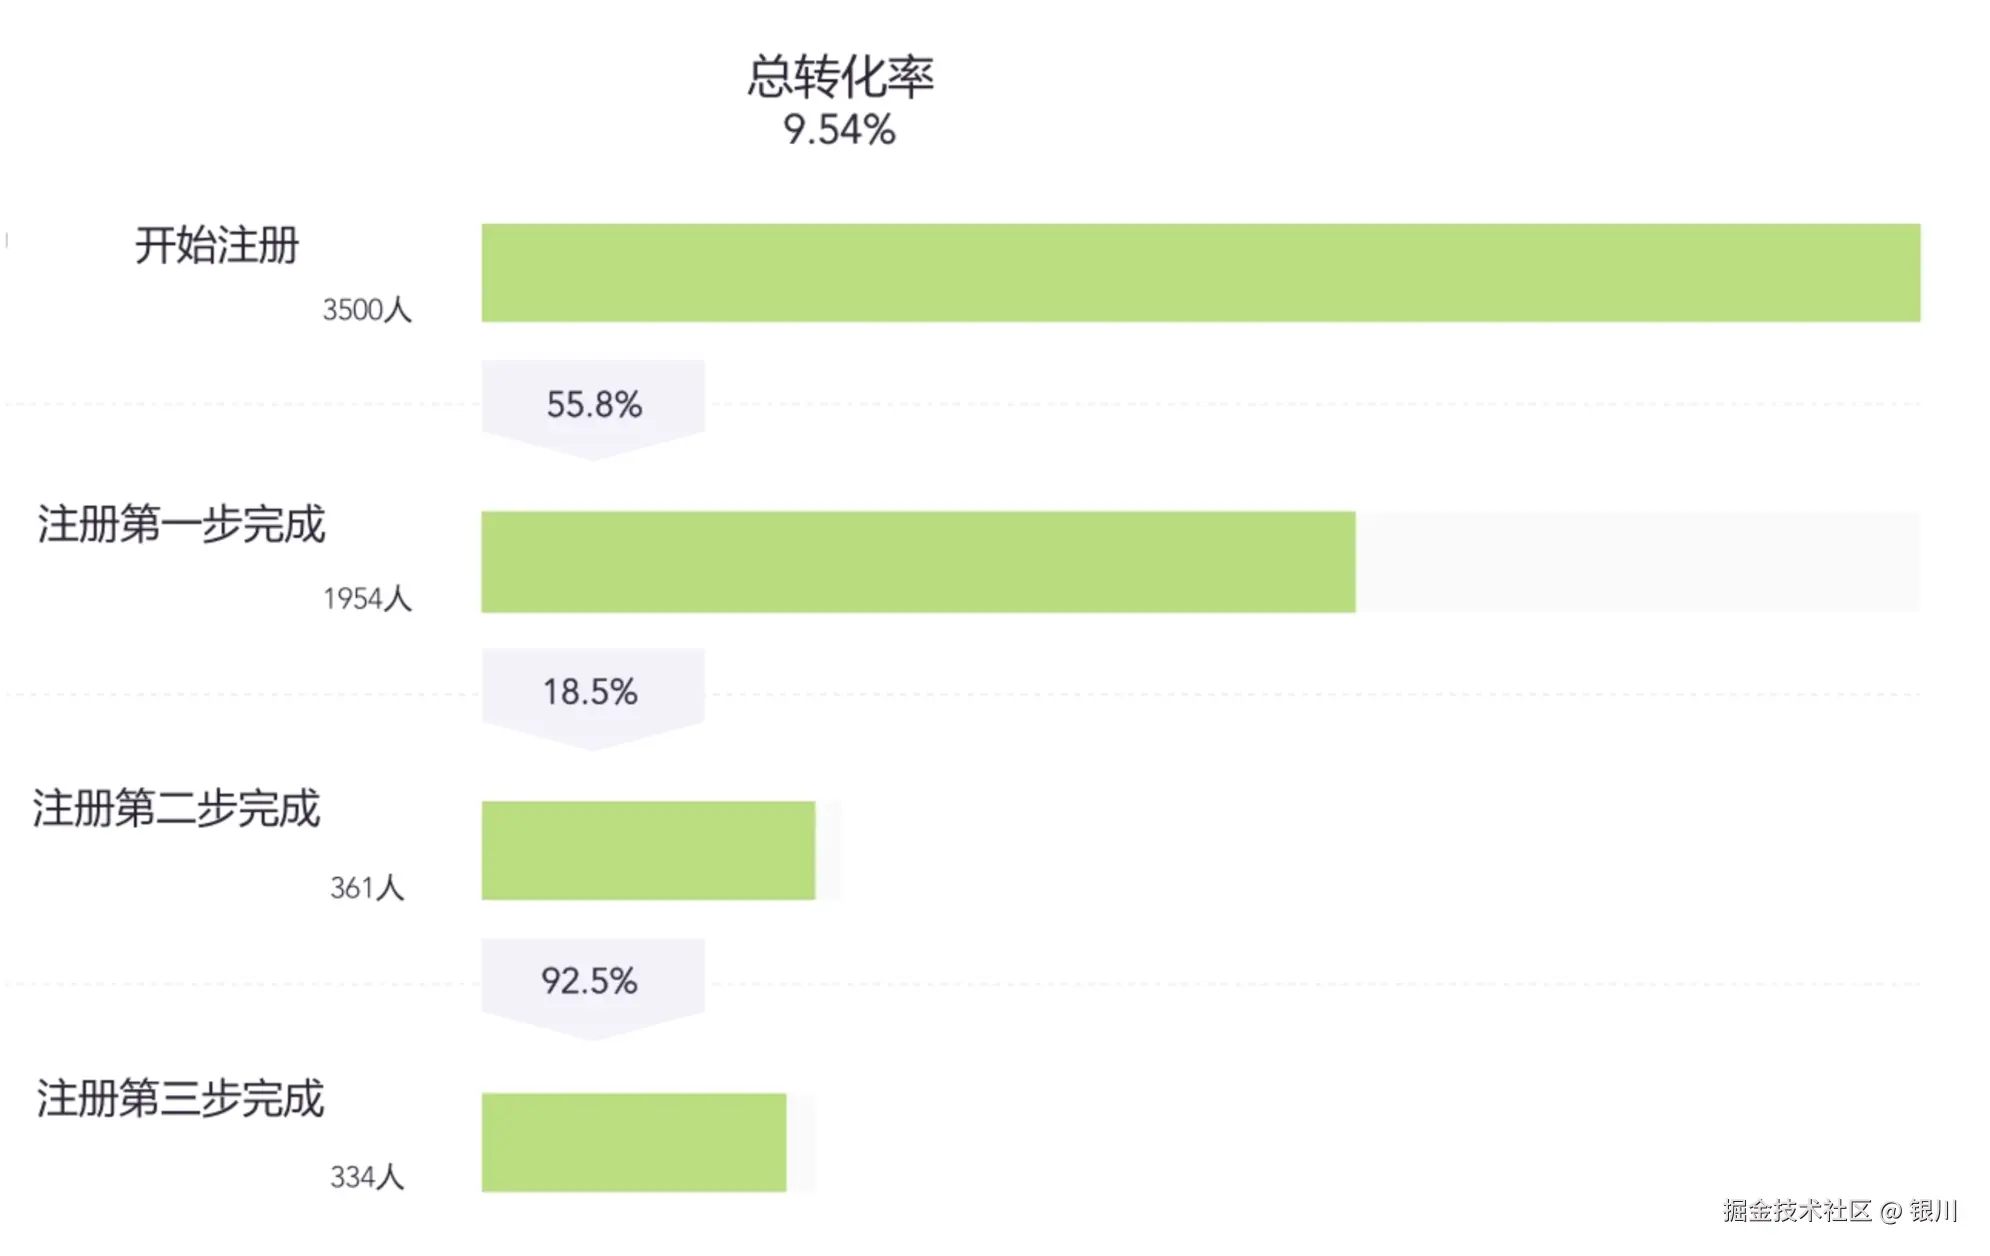Click the 55.8% conversion arrow badge
Screen dimensions: 1990x1256
click(593, 405)
